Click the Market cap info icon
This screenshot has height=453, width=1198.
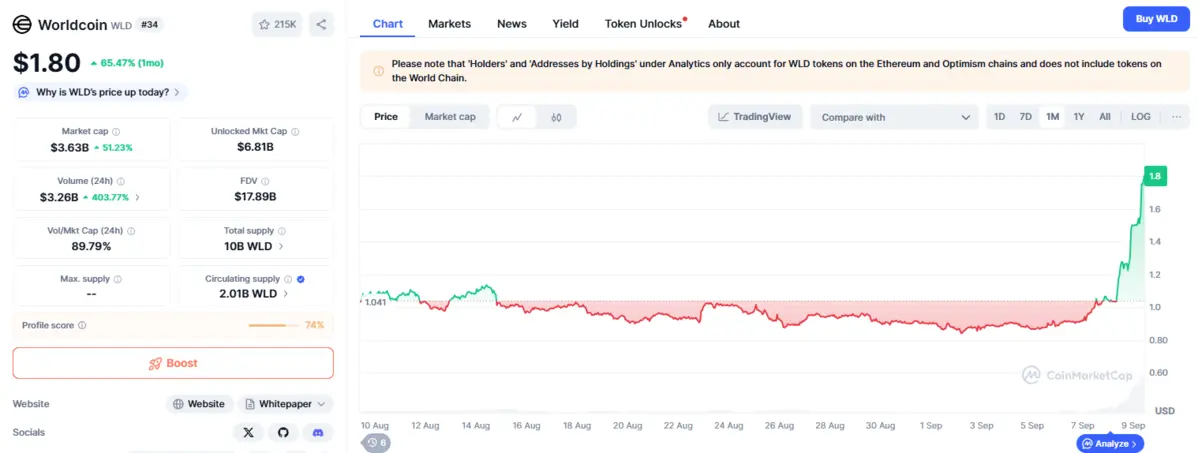pyautogui.click(x=117, y=131)
